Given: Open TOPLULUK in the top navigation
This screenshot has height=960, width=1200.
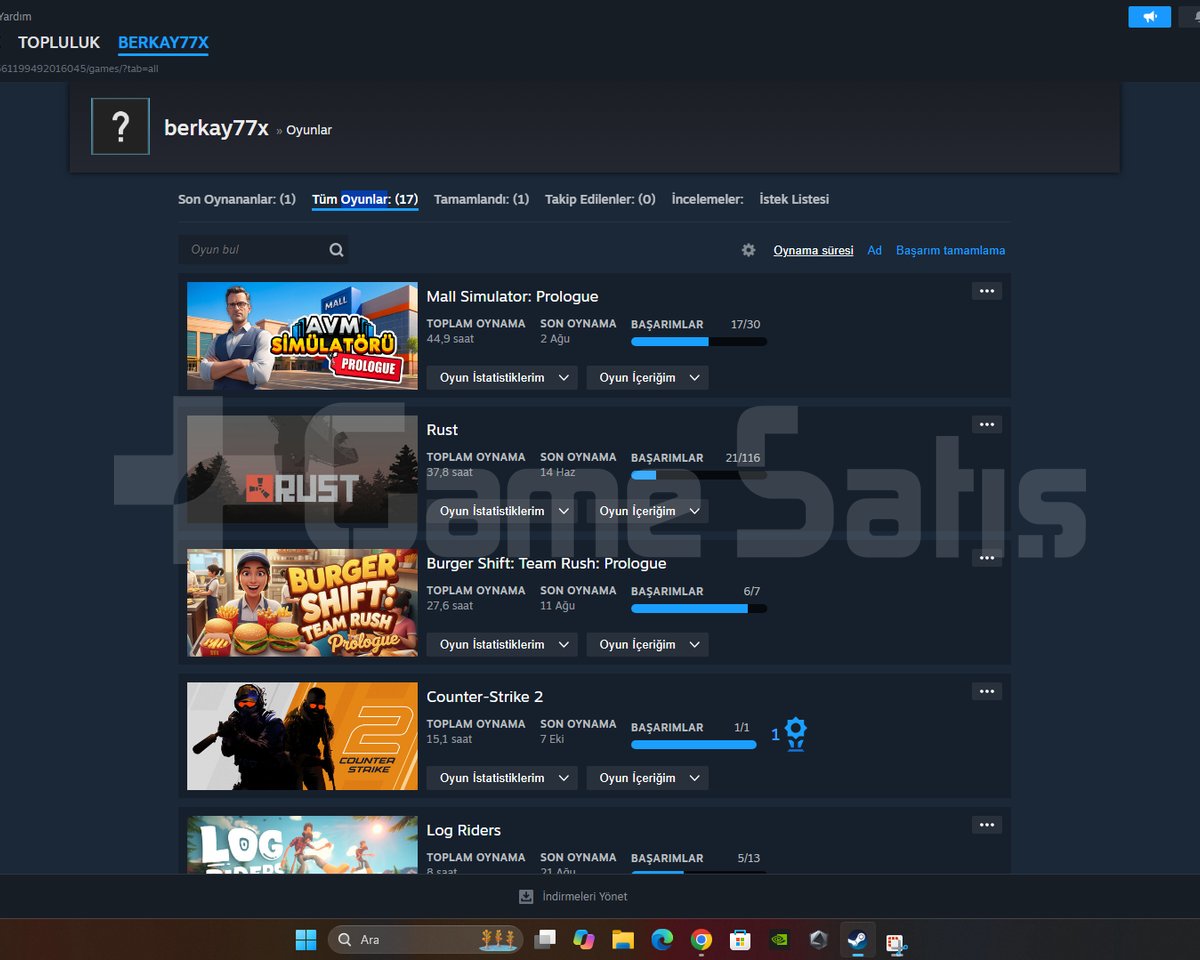Looking at the screenshot, I should (59, 42).
